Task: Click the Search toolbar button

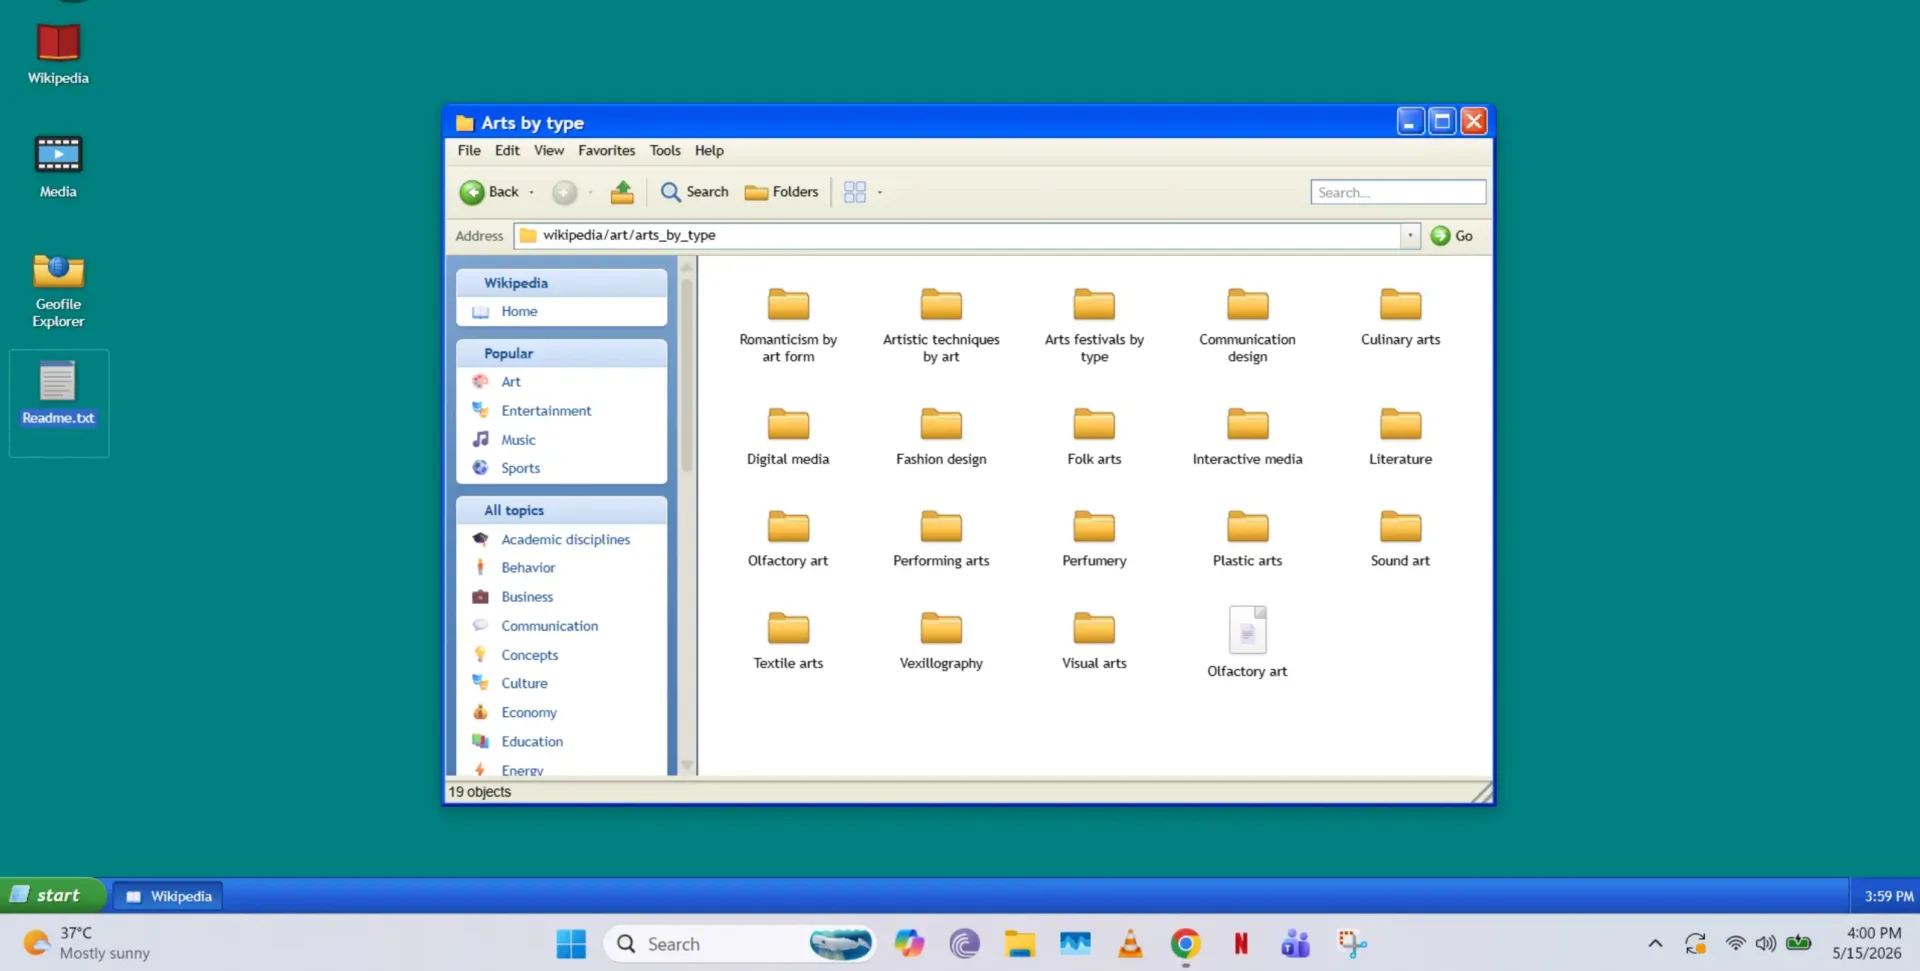Action: (694, 192)
